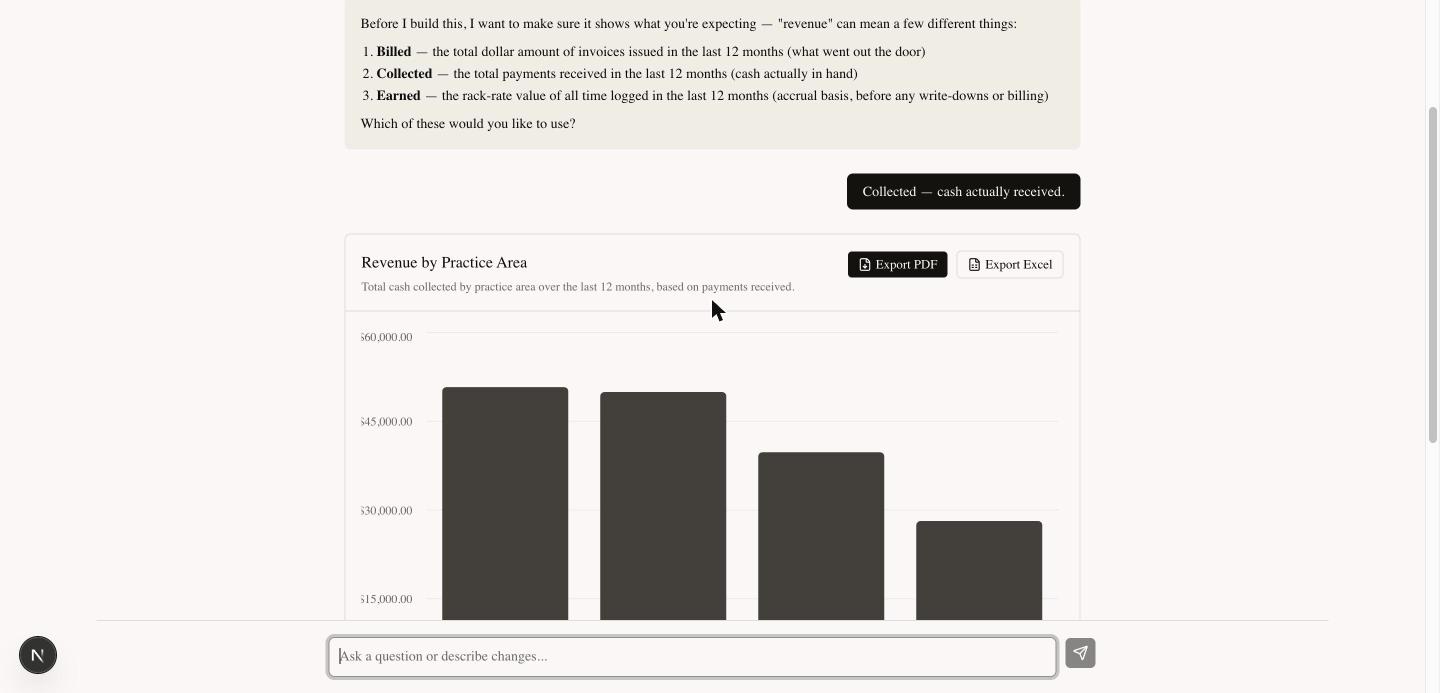Select the third chart bar
The width and height of the screenshot is (1440, 693).
click(x=821, y=536)
